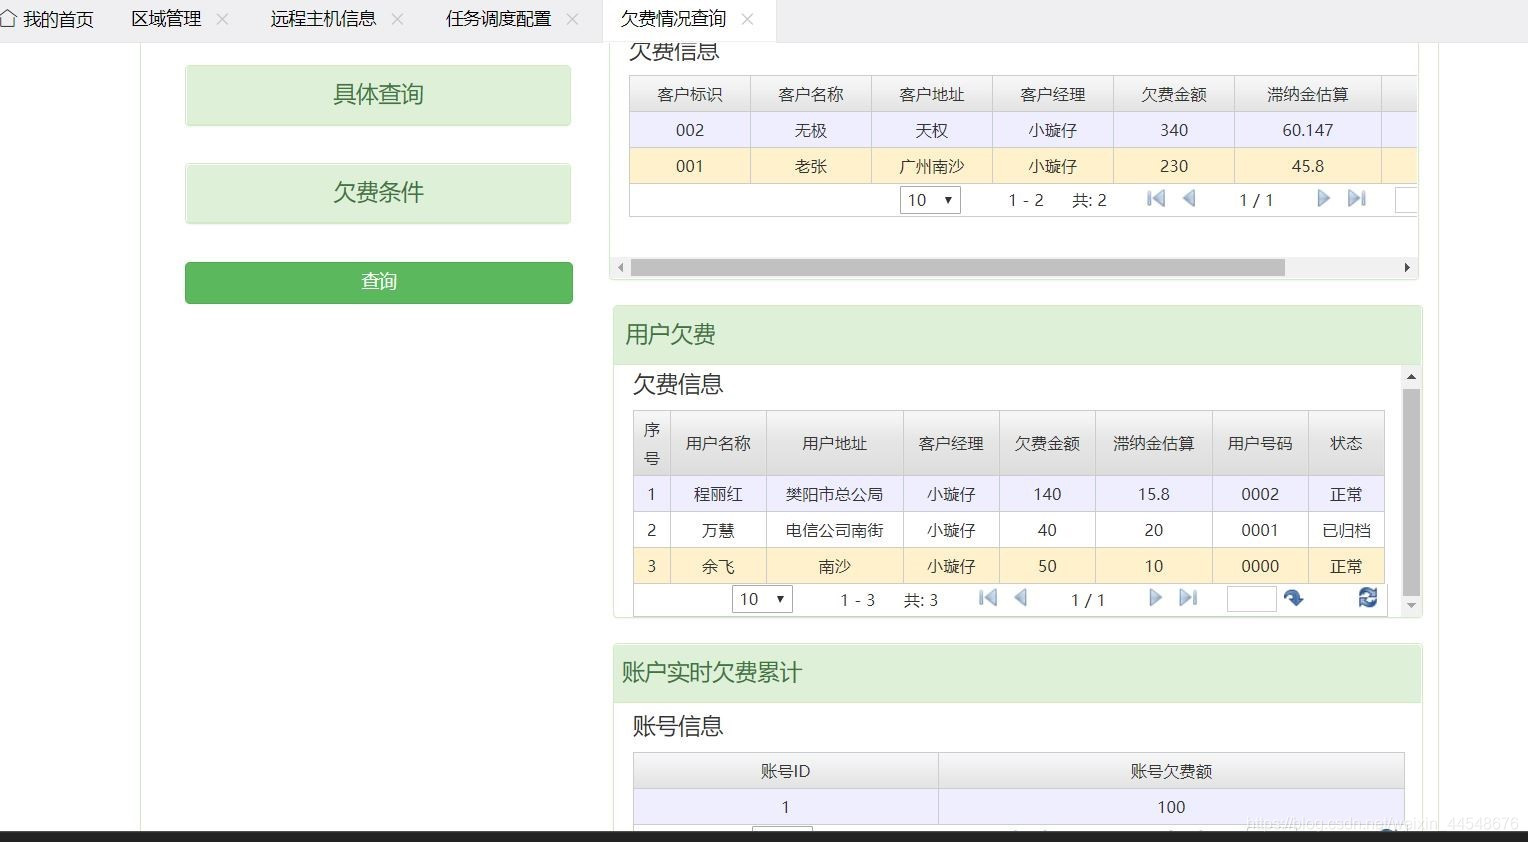Click the 已归档 status cell

[1346, 530]
